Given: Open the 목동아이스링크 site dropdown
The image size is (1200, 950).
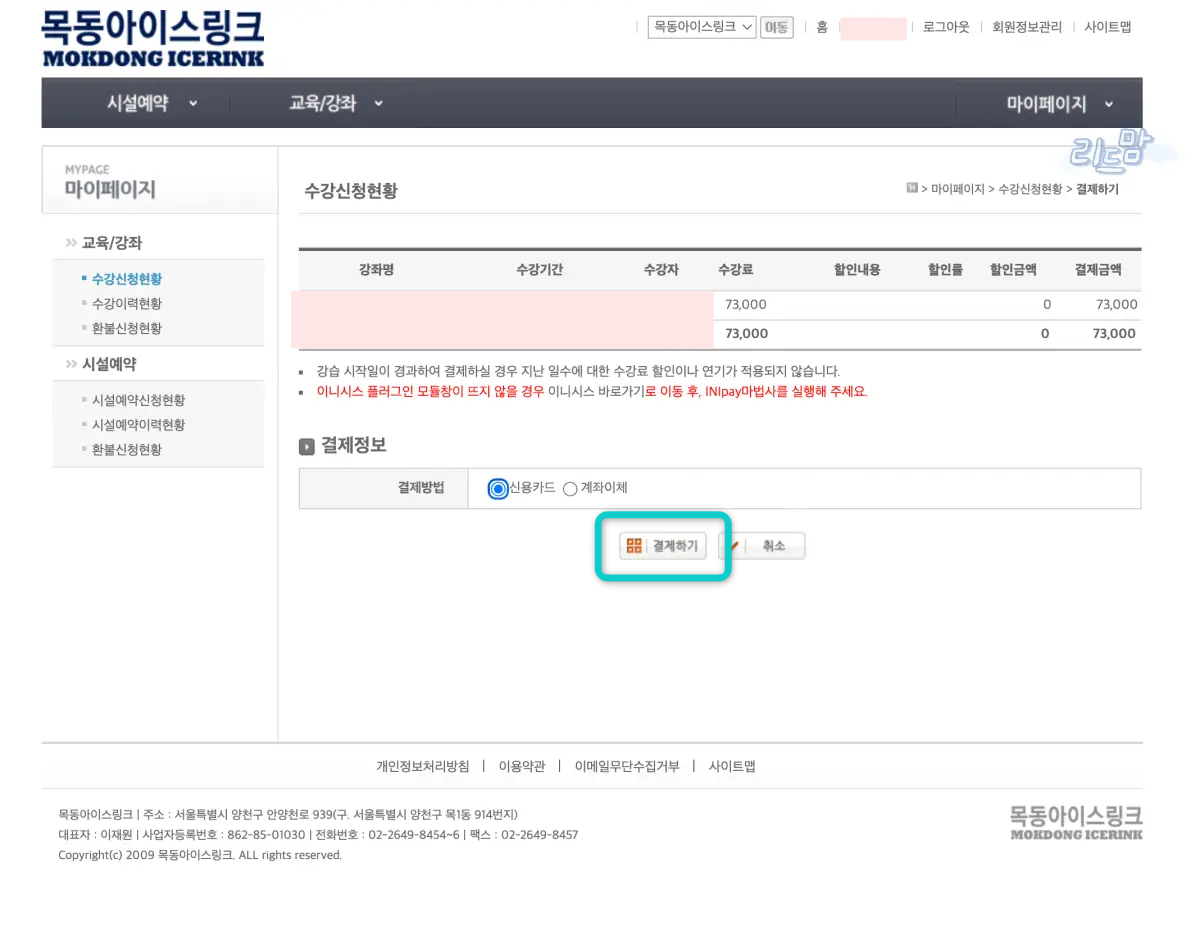Looking at the screenshot, I should [x=702, y=28].
